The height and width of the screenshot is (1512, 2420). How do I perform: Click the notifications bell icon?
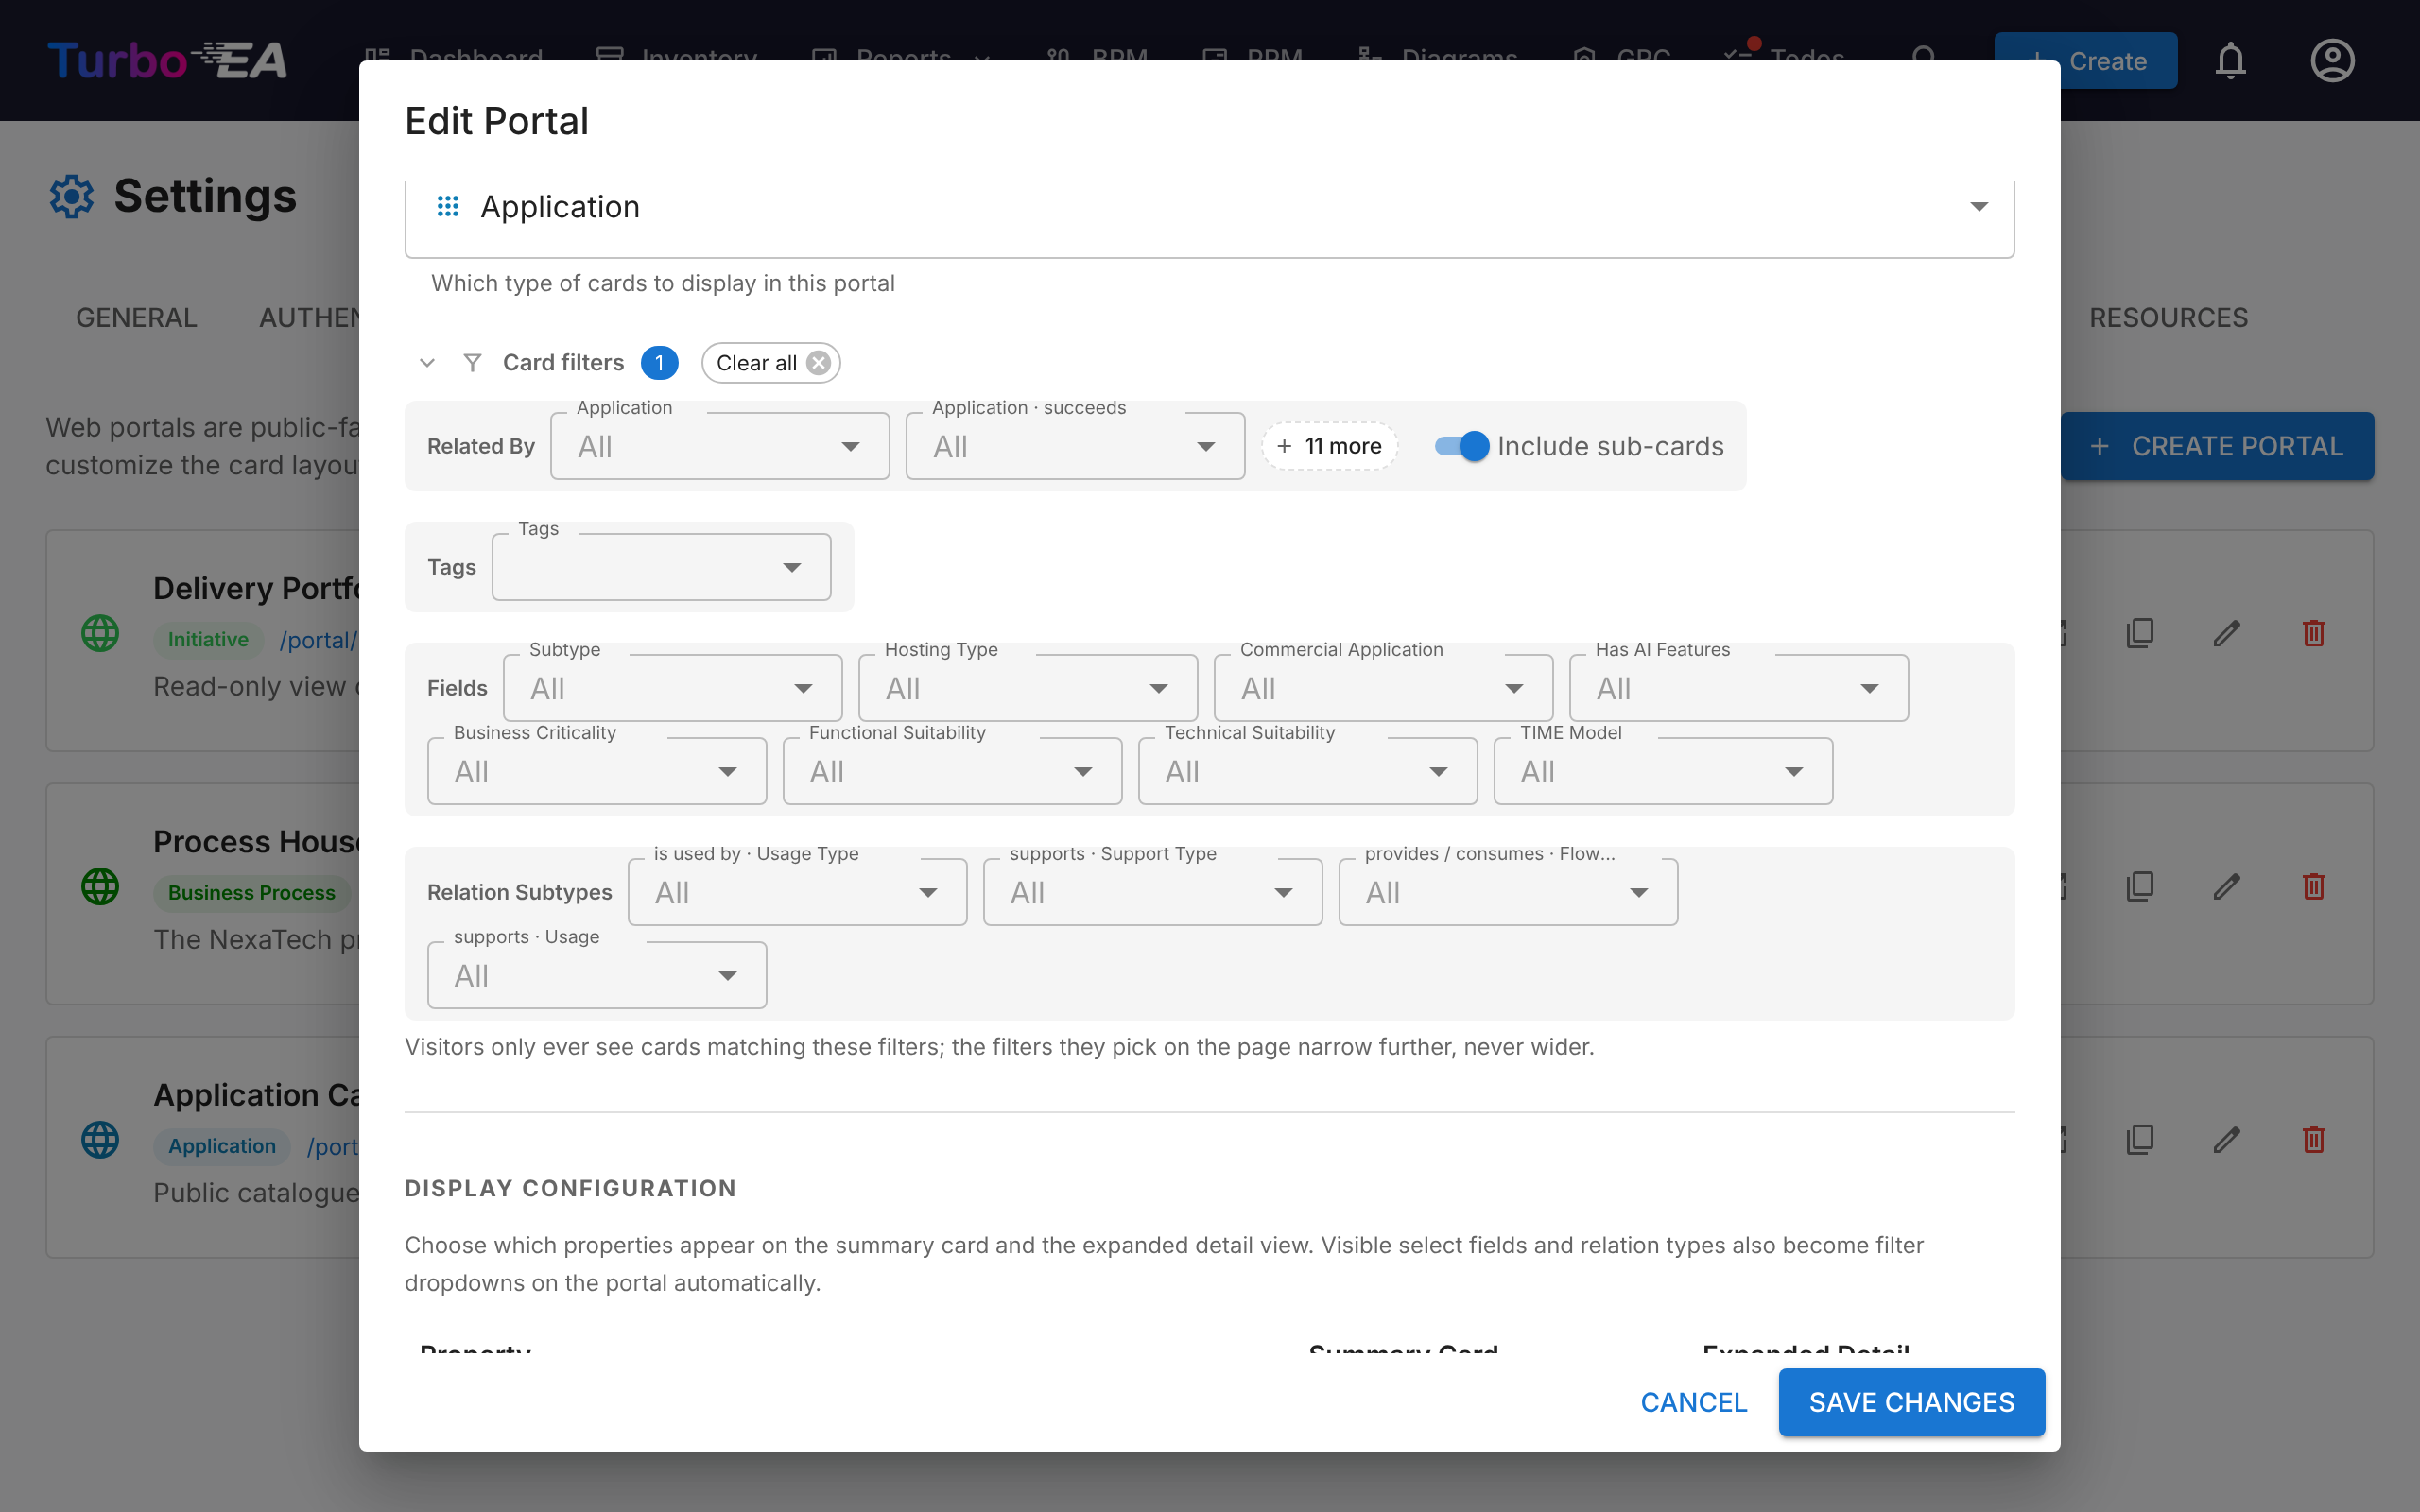(2230, 61)
